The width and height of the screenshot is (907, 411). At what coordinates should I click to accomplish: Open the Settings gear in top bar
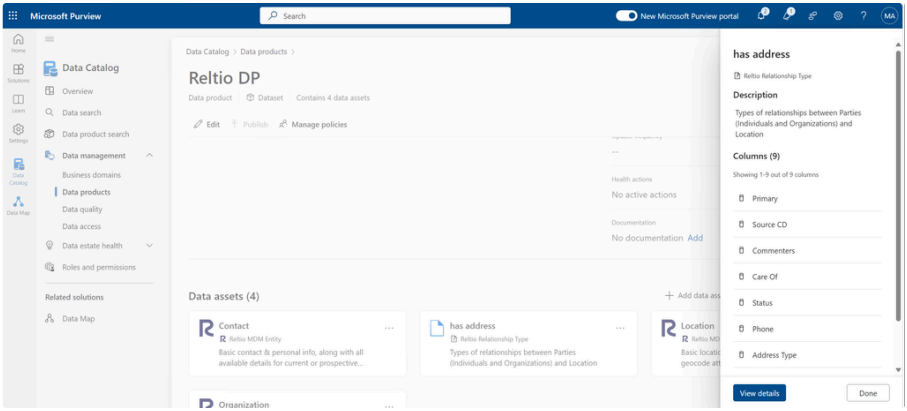838,16
